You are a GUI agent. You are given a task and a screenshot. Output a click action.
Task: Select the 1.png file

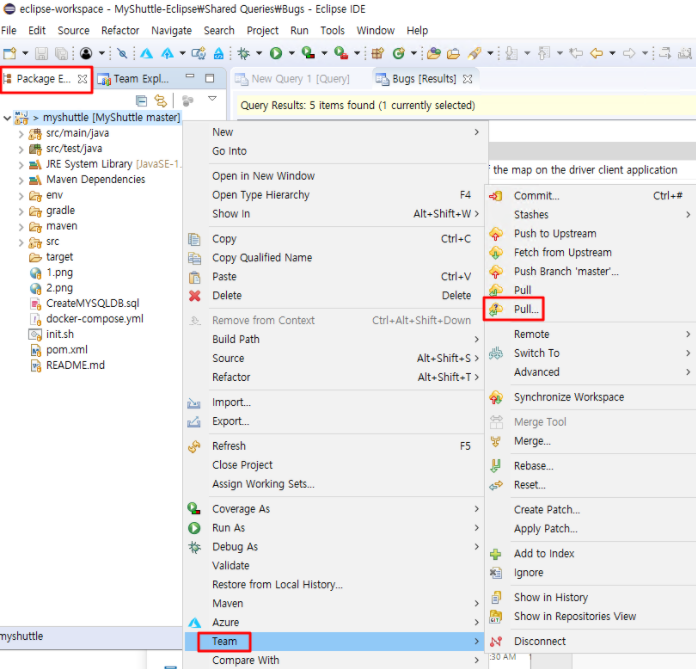59,273
